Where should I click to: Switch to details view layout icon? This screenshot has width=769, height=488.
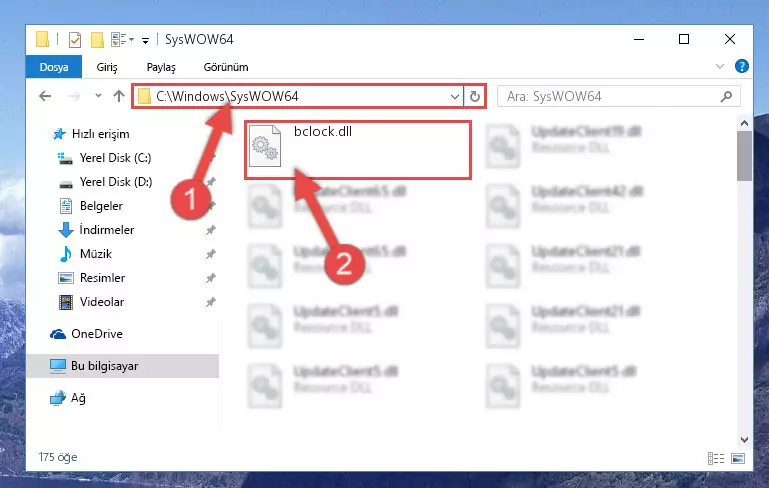click(716, 459)
